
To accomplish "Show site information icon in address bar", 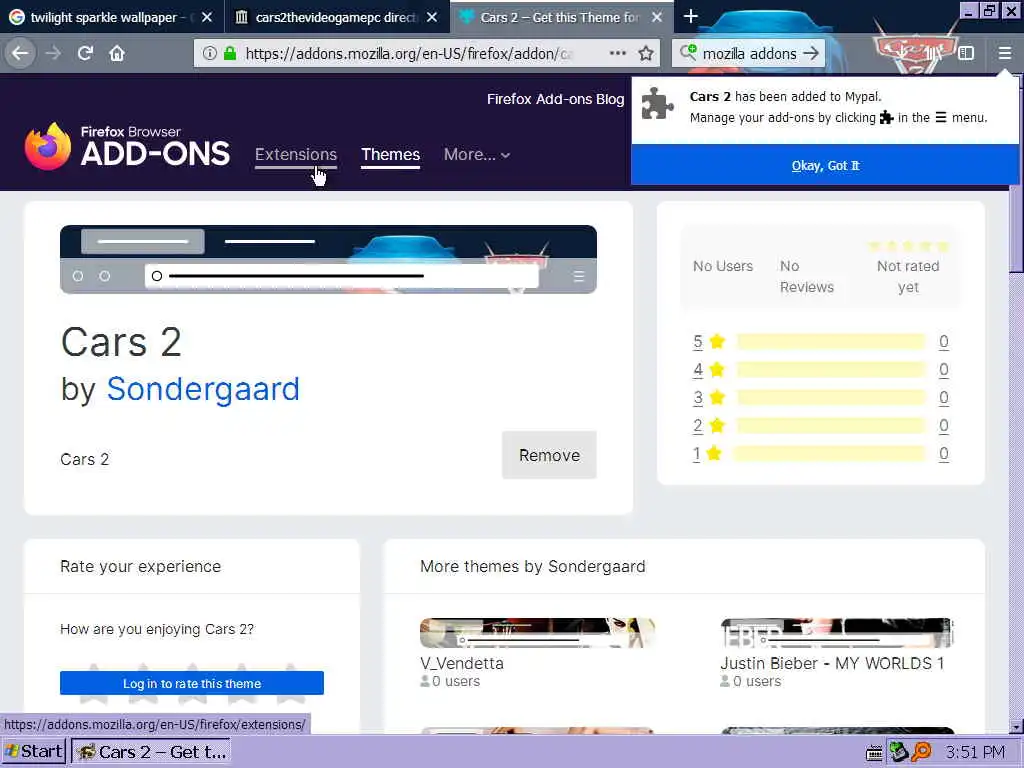I will coord(209,54).
